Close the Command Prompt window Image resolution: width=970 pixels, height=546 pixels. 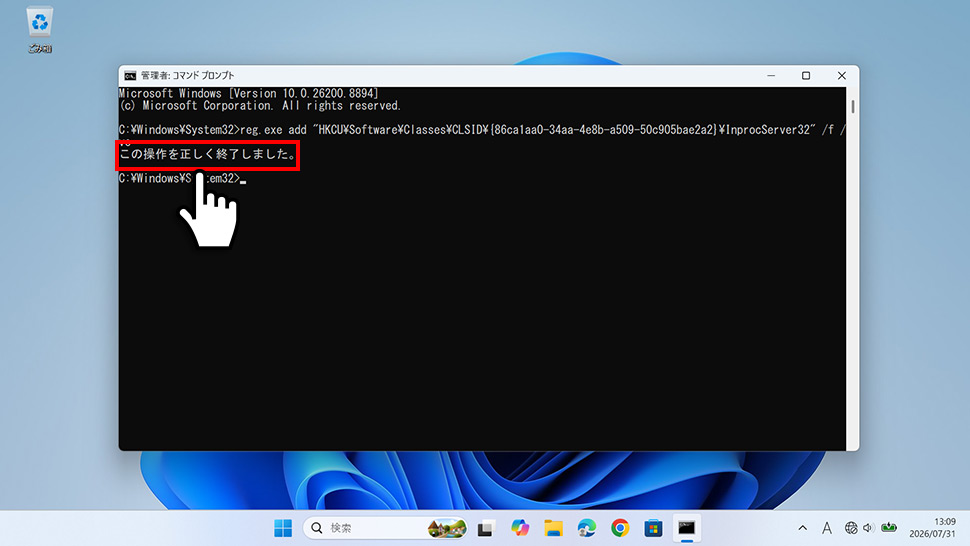(x=841, y=75)
